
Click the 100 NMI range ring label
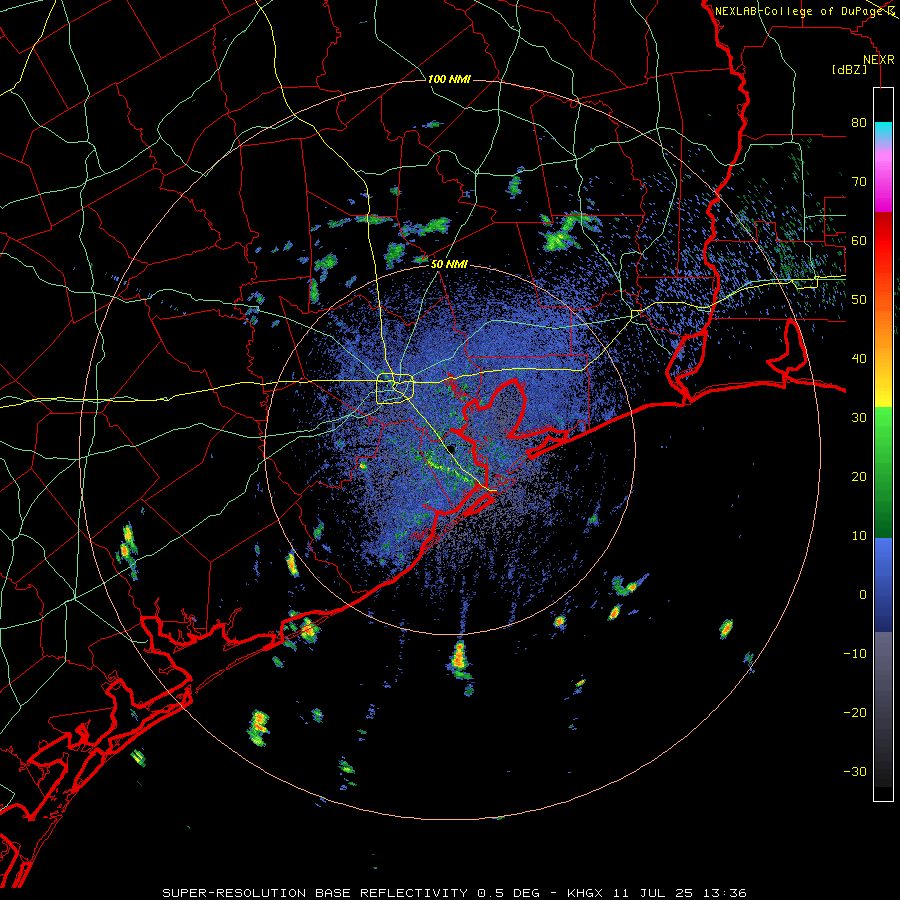click(x=449, y=79)
